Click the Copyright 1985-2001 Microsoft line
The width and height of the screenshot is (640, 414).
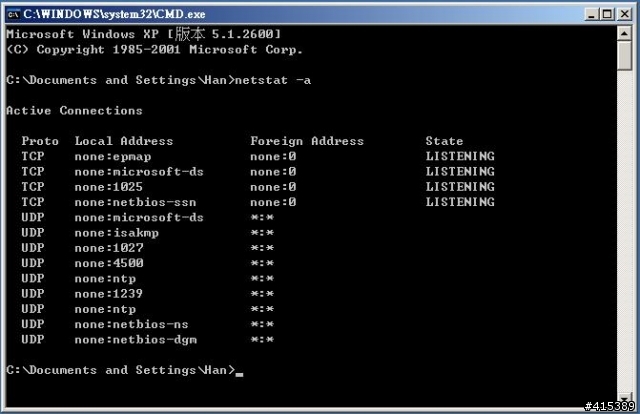tap(154, 49)
